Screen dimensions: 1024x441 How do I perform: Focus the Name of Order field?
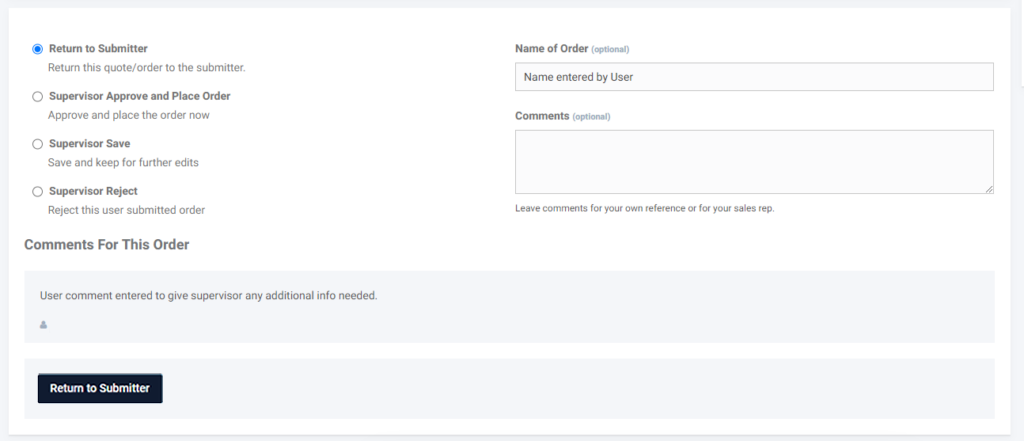point(753,77)
